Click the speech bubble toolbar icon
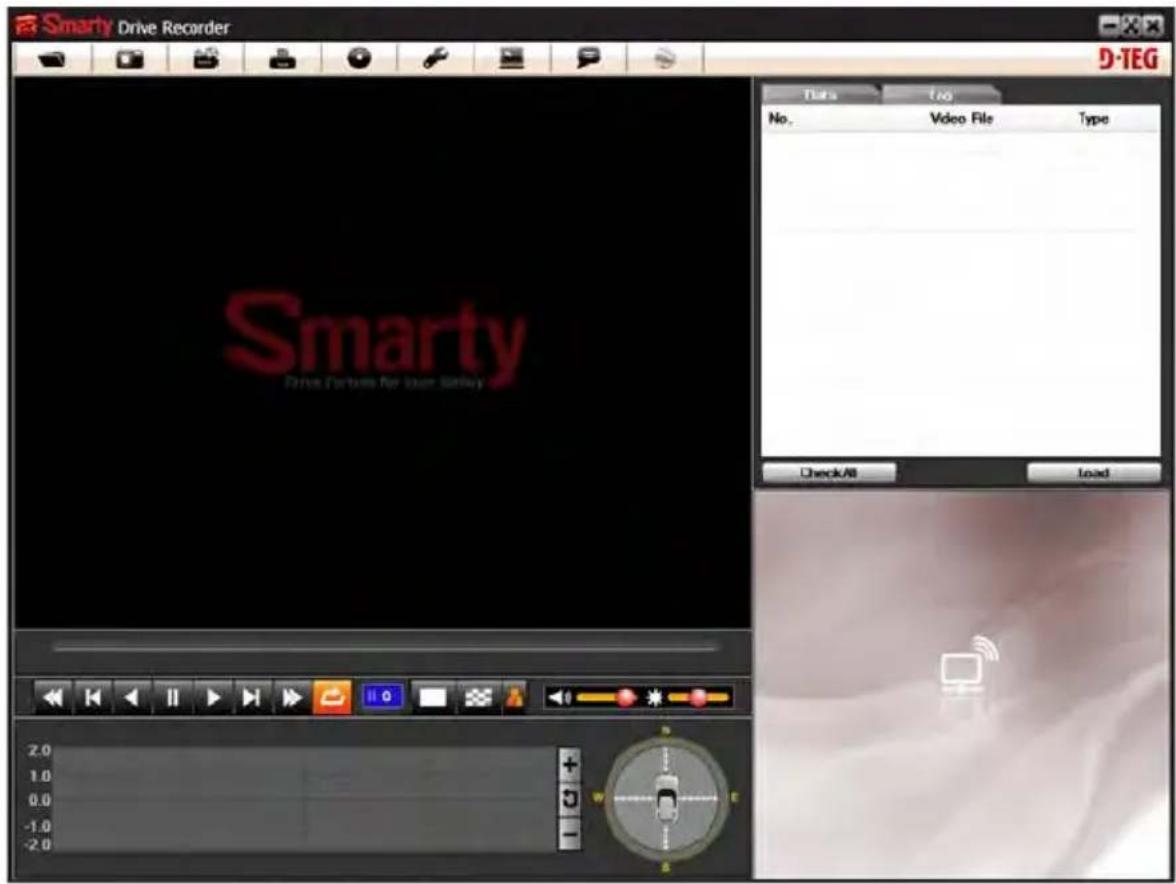Image resolution: width=1176 pixels, height=884 pixels. [x=589, y=59]
